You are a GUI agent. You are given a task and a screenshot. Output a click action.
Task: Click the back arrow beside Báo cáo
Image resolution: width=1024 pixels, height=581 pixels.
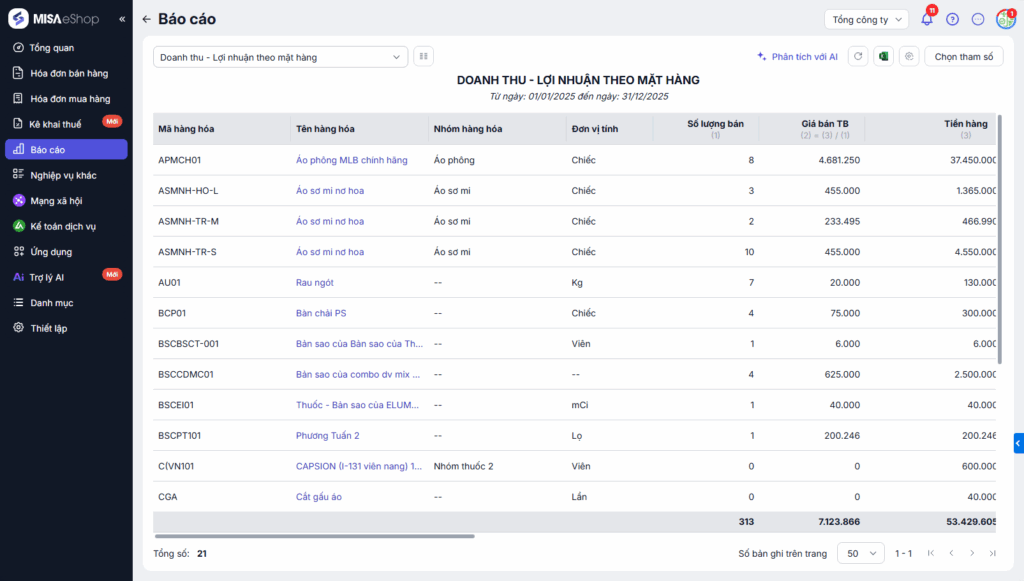147,19
